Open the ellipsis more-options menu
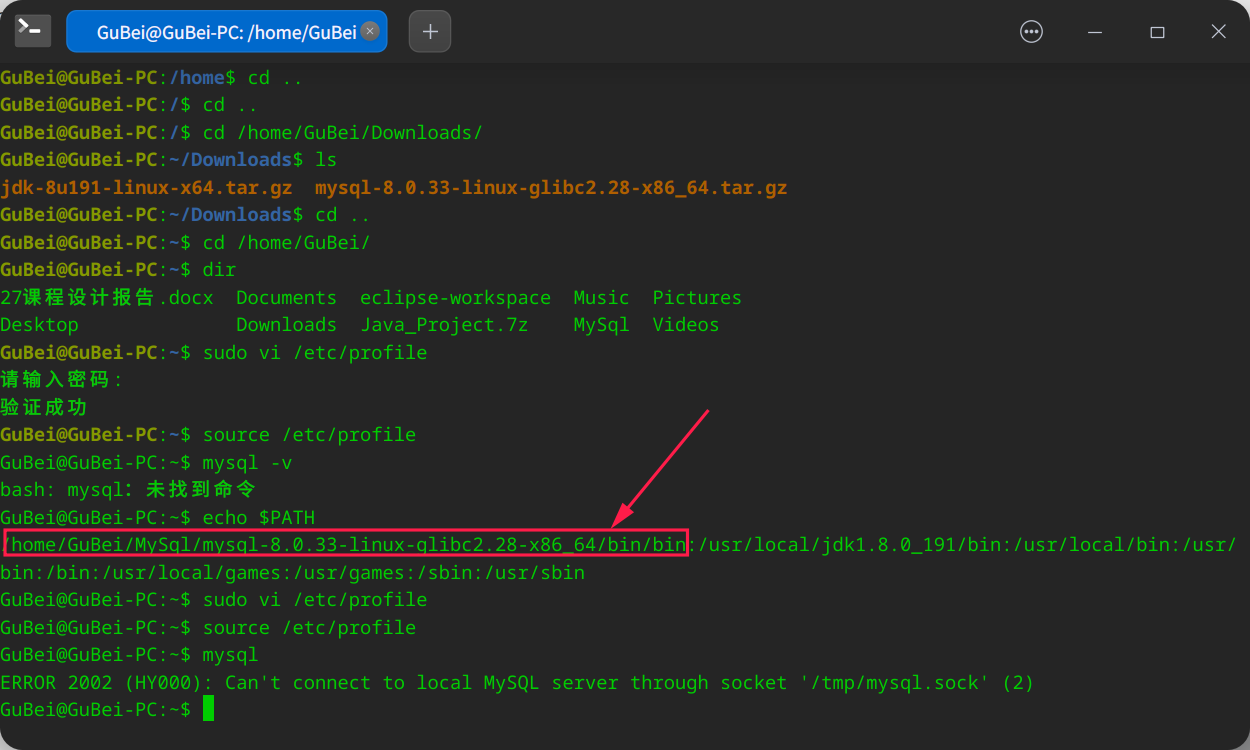Viewport: 1250px width, 750px height. (x=1031, y=31)
